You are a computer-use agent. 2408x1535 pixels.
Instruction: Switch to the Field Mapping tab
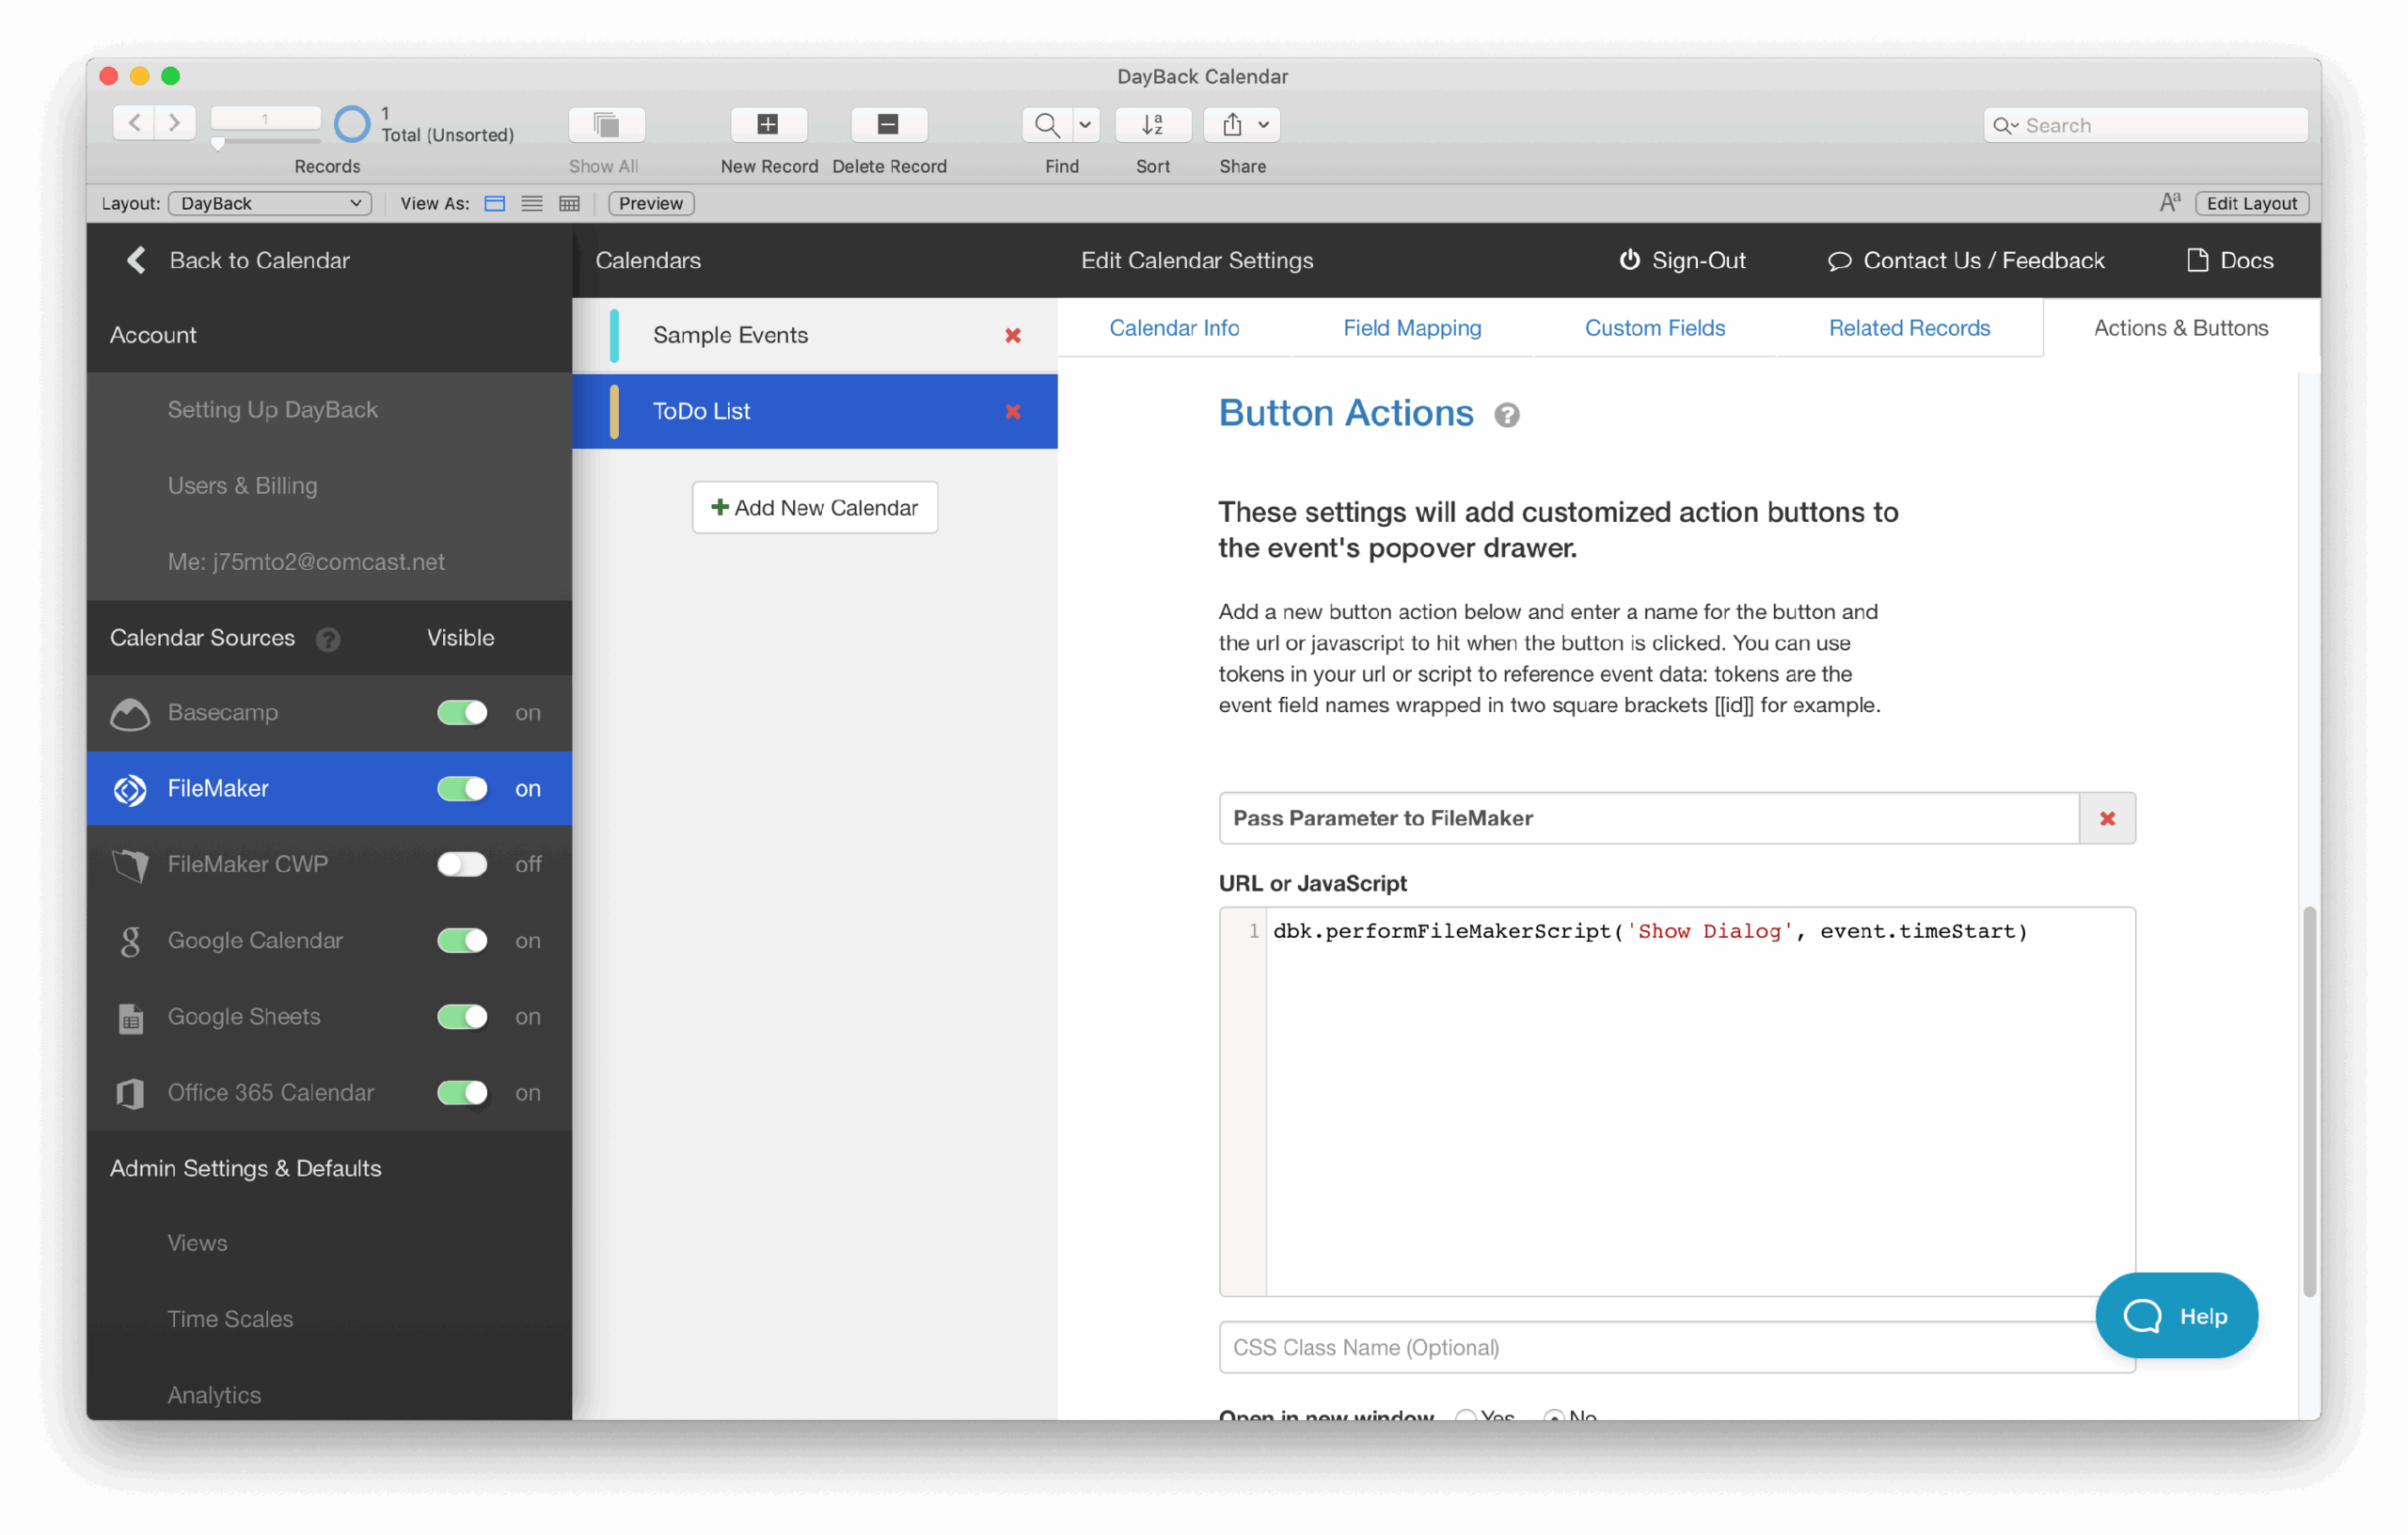tap(1412, 328)
